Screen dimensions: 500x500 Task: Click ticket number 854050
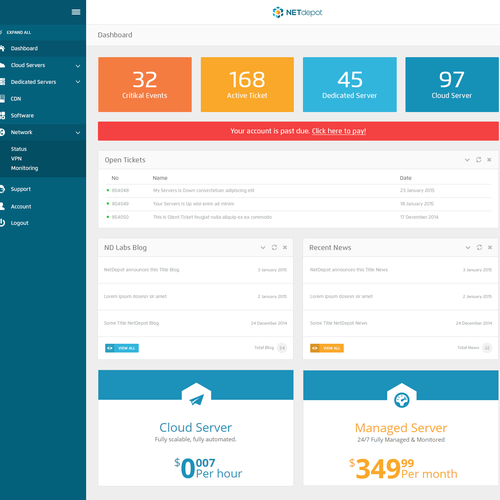pyautogui.click(x=120, y=217)
